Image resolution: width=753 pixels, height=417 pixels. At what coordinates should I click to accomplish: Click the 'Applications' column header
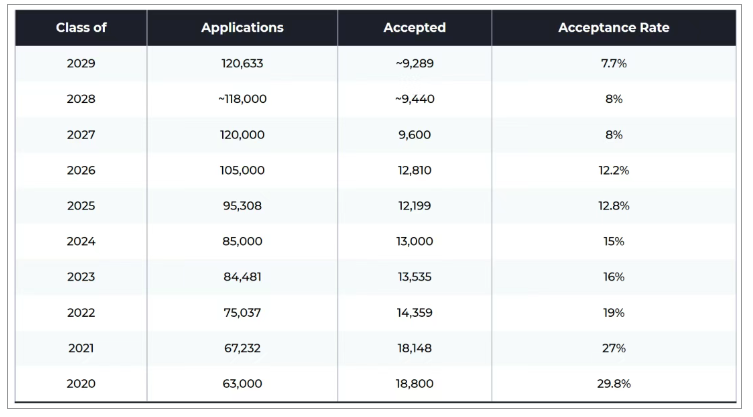(242, 28)
